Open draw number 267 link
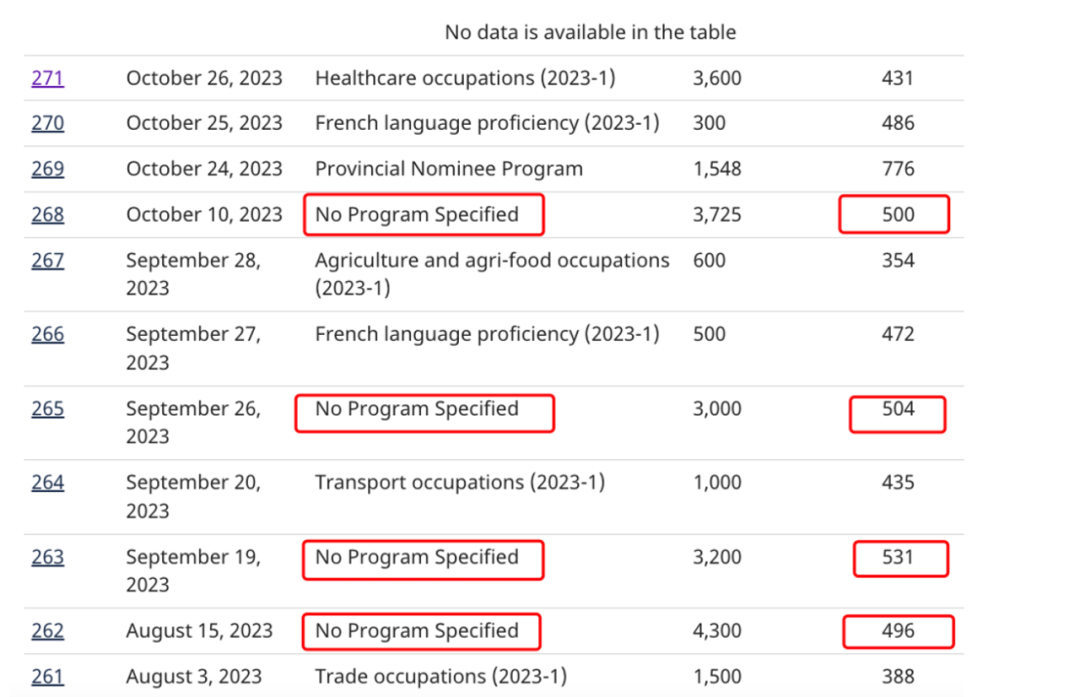Viewport: 1080px width, 697px height. pos(48,260)
